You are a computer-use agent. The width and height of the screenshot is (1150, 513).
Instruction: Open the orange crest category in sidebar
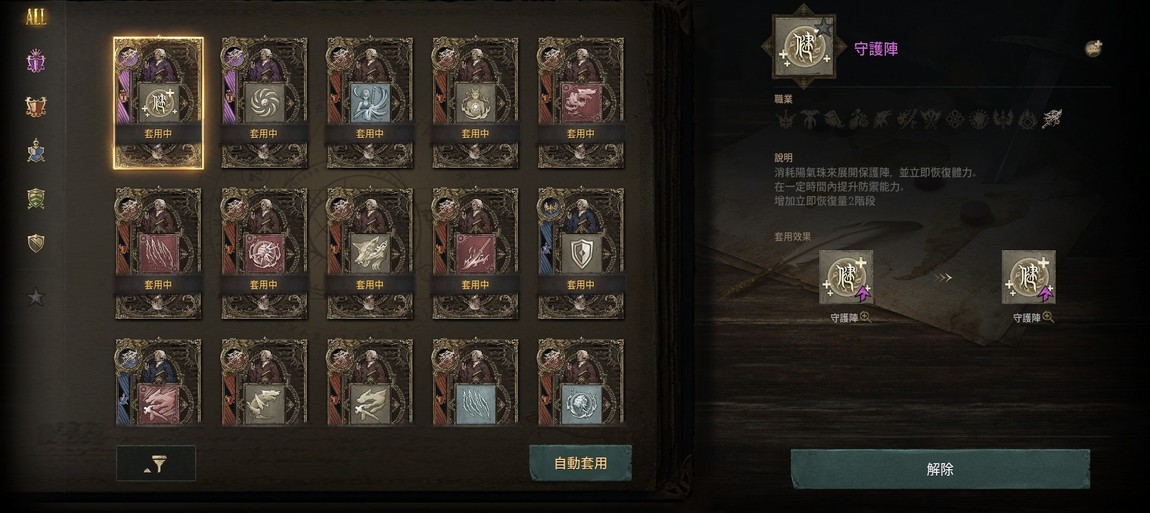coord(36,106)
